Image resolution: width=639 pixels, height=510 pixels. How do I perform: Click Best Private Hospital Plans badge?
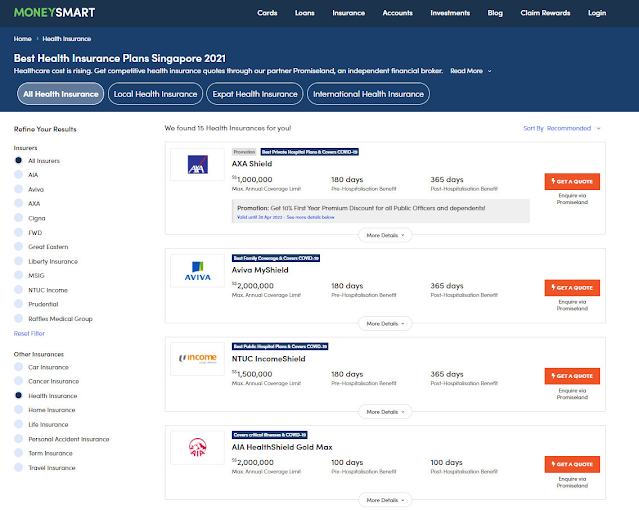pos(310,152)
